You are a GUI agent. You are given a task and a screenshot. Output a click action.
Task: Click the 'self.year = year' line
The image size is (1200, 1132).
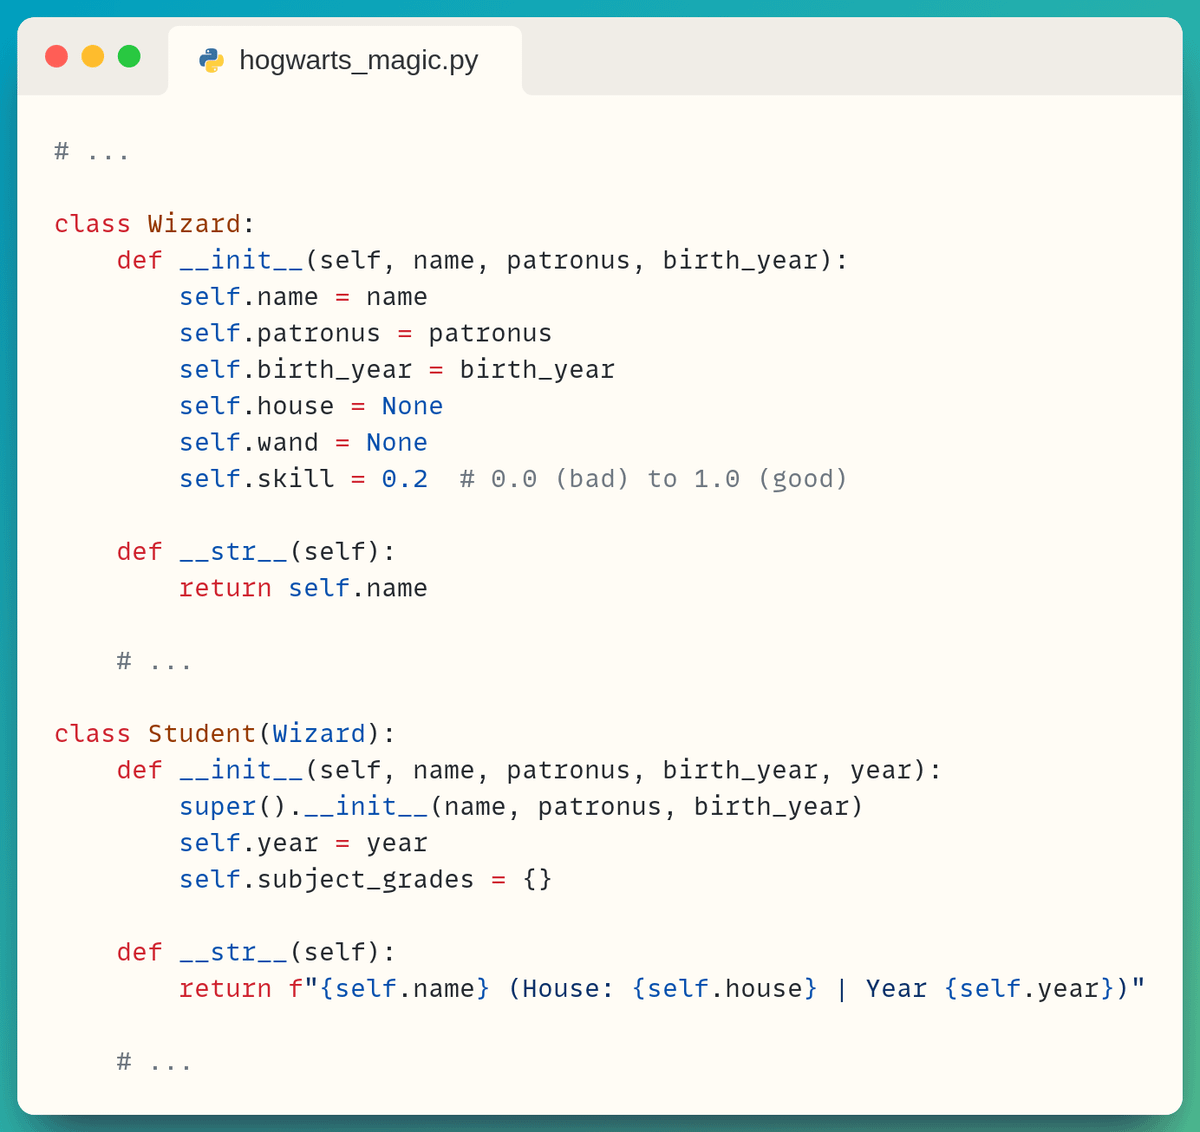point(303,844)
